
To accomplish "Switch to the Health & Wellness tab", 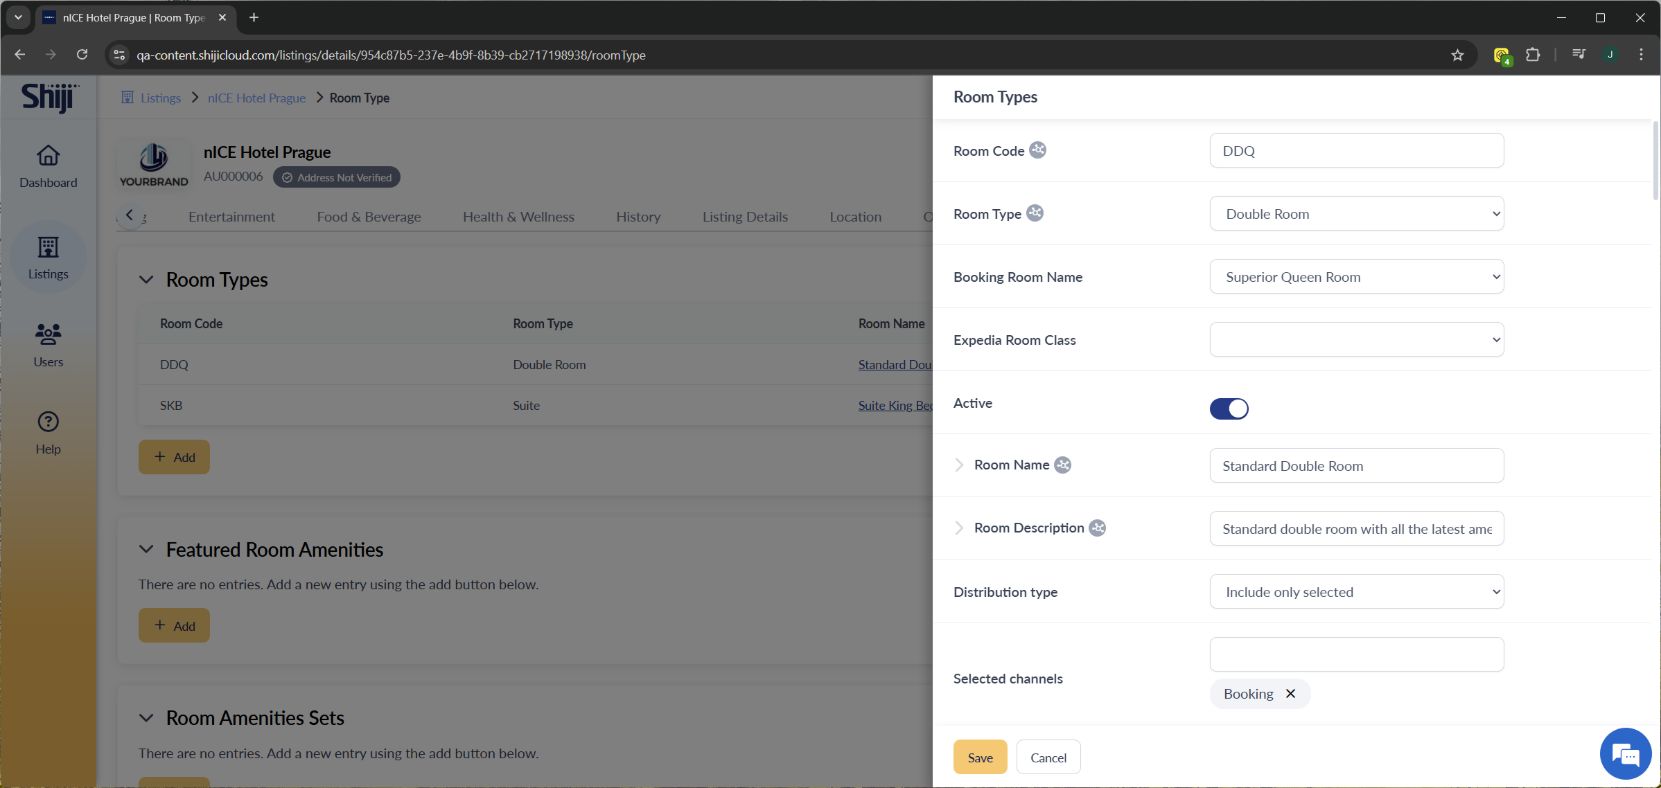I will [518, 217].
